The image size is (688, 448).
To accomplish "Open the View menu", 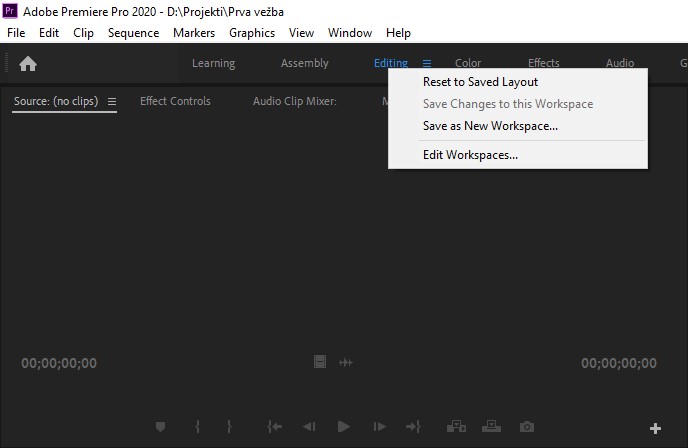I will click(301, 33).
